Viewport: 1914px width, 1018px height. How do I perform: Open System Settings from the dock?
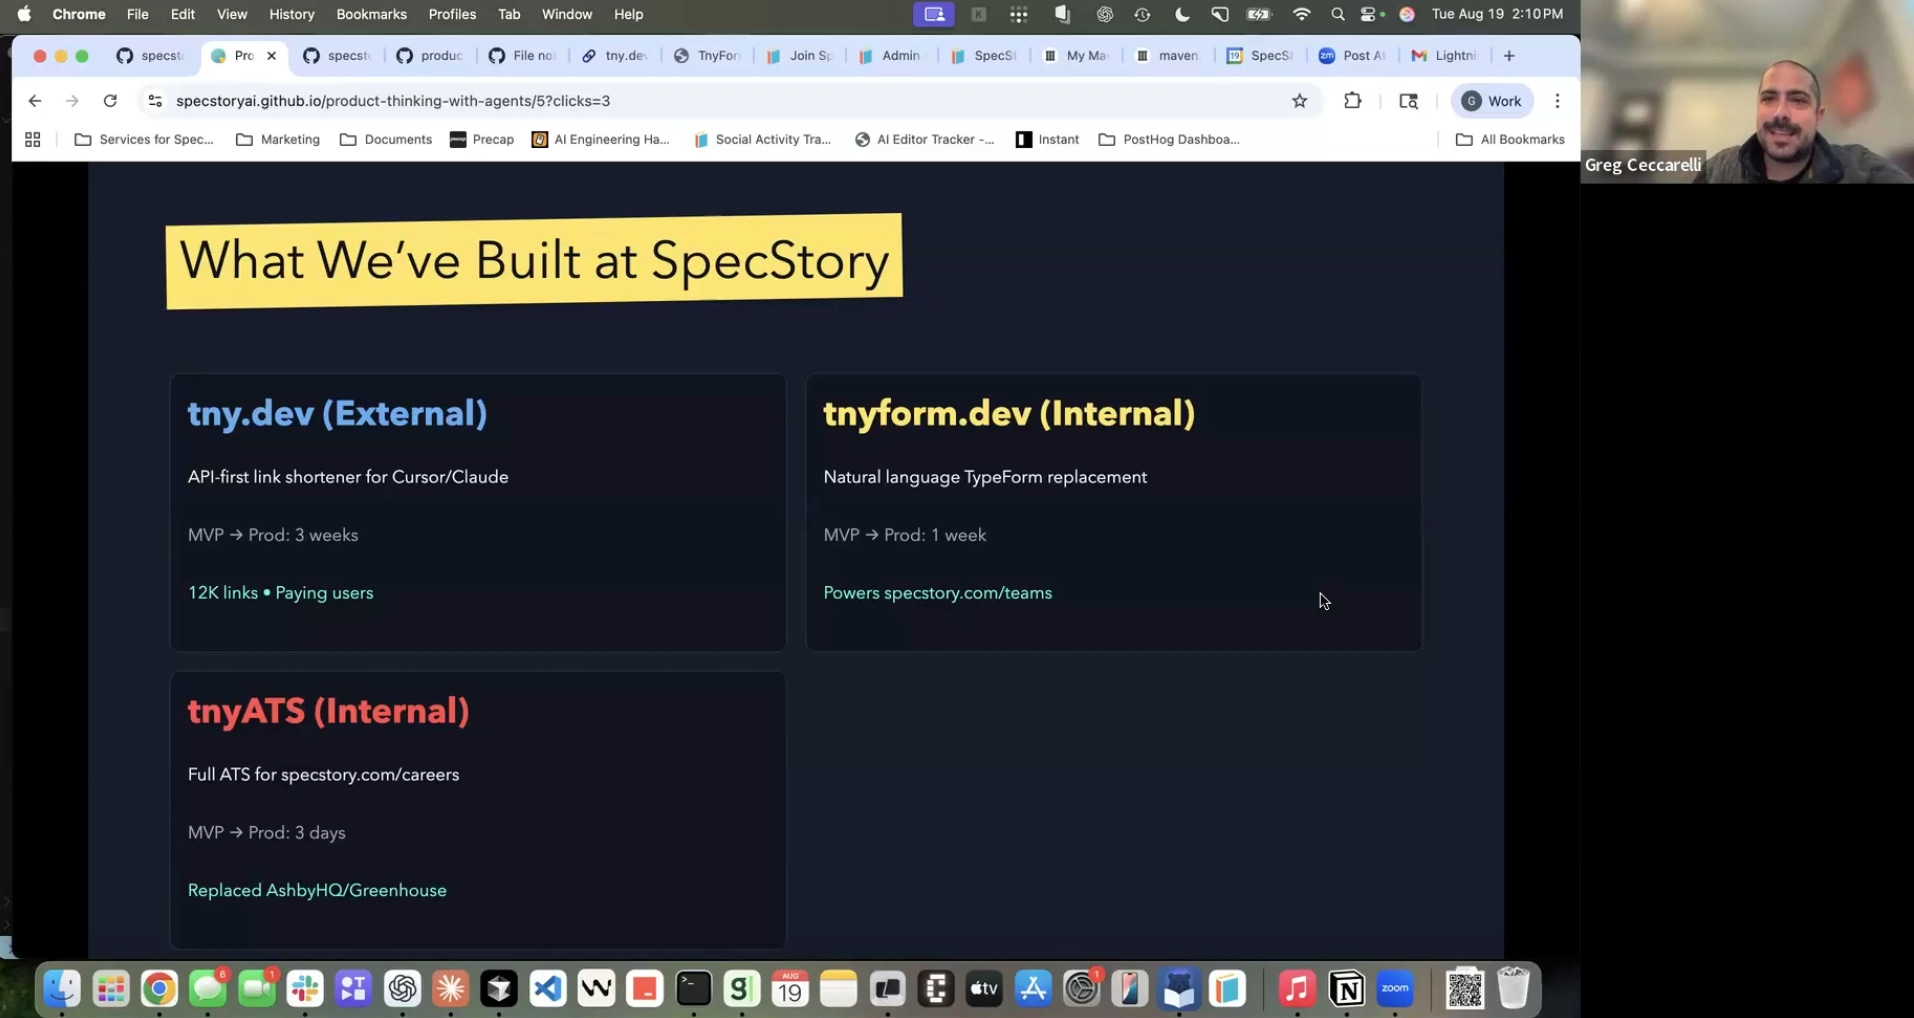pos(1081,989)
